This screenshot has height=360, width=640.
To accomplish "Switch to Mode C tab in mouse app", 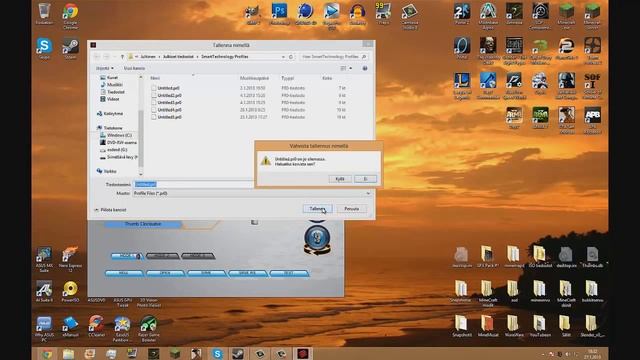I will point(198,256).
